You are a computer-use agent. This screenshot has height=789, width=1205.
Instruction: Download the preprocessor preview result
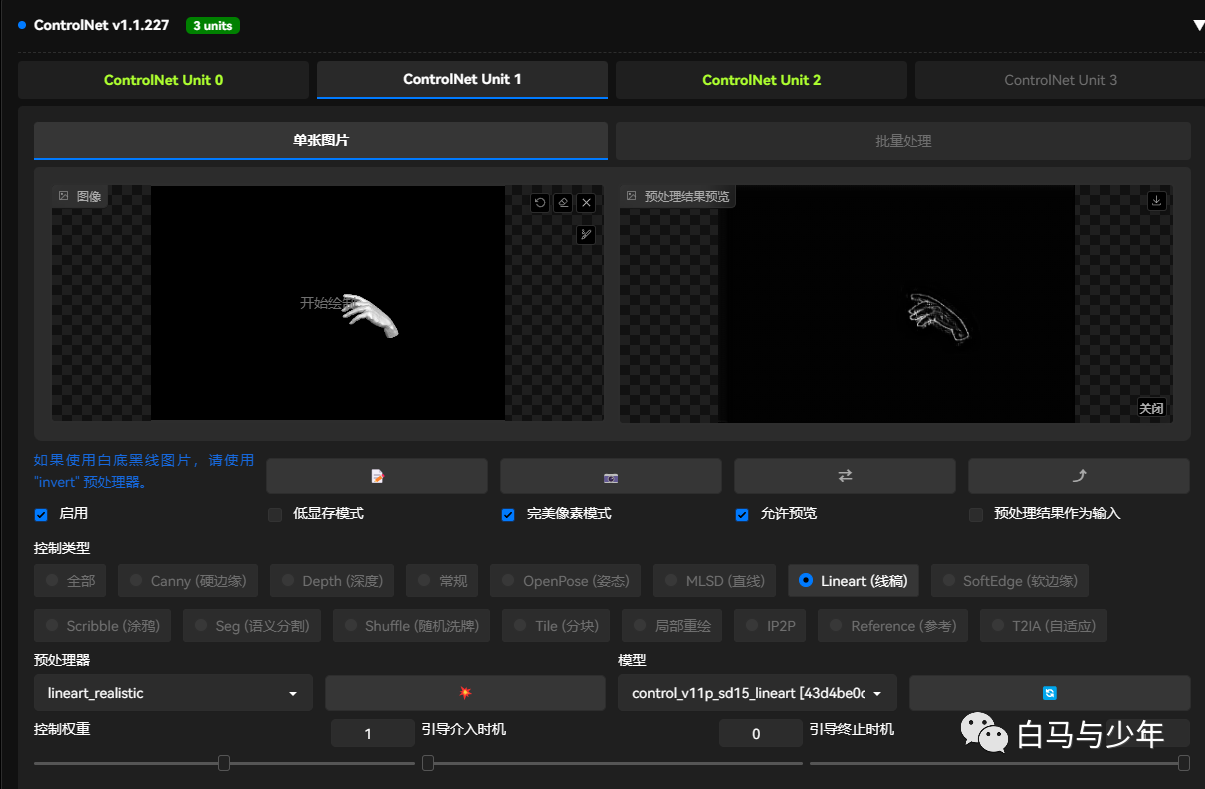pyautogui.click(x=1157, y=201)
